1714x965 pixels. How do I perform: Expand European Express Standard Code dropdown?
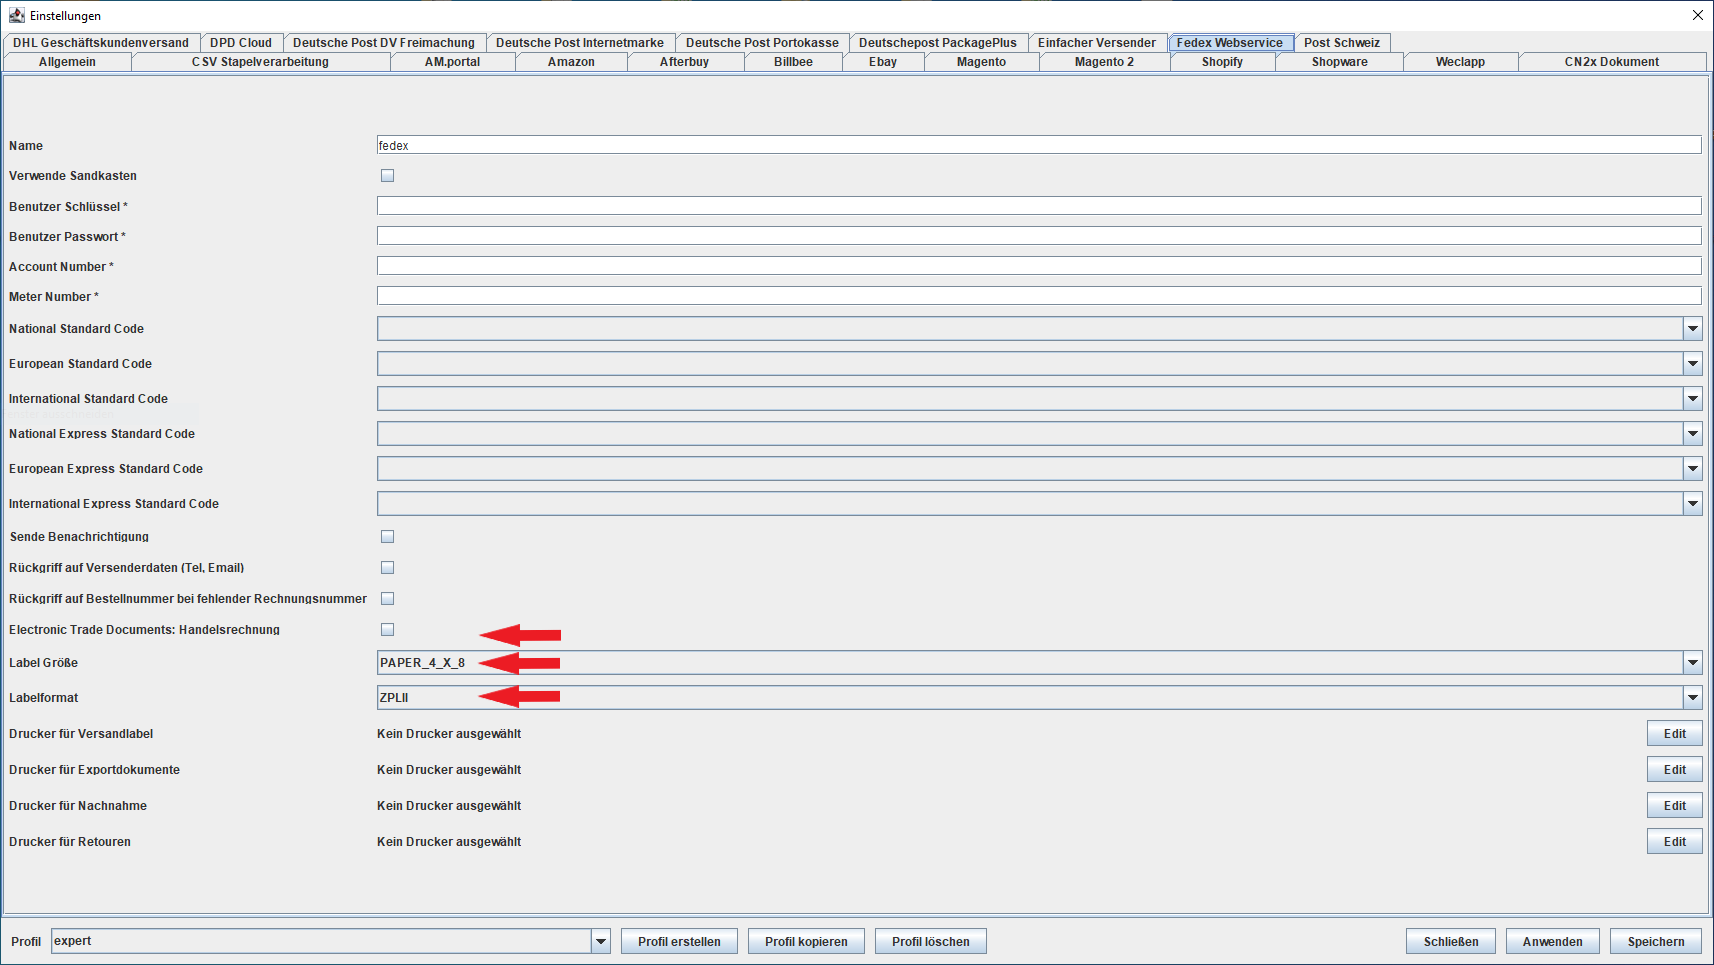pos(1692,468)
